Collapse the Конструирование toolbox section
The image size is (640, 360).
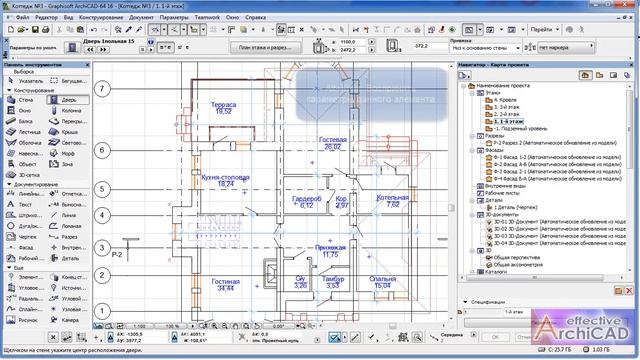[9, 90]
